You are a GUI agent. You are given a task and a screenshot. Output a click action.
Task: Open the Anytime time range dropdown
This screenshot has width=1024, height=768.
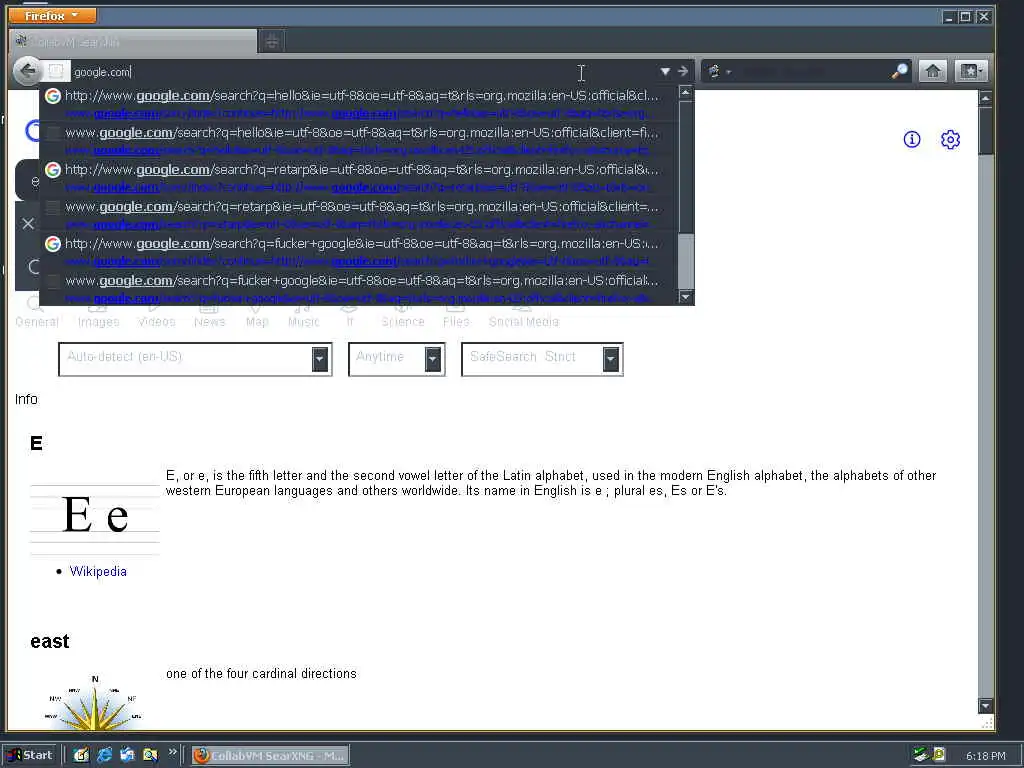tap(396, 359)
